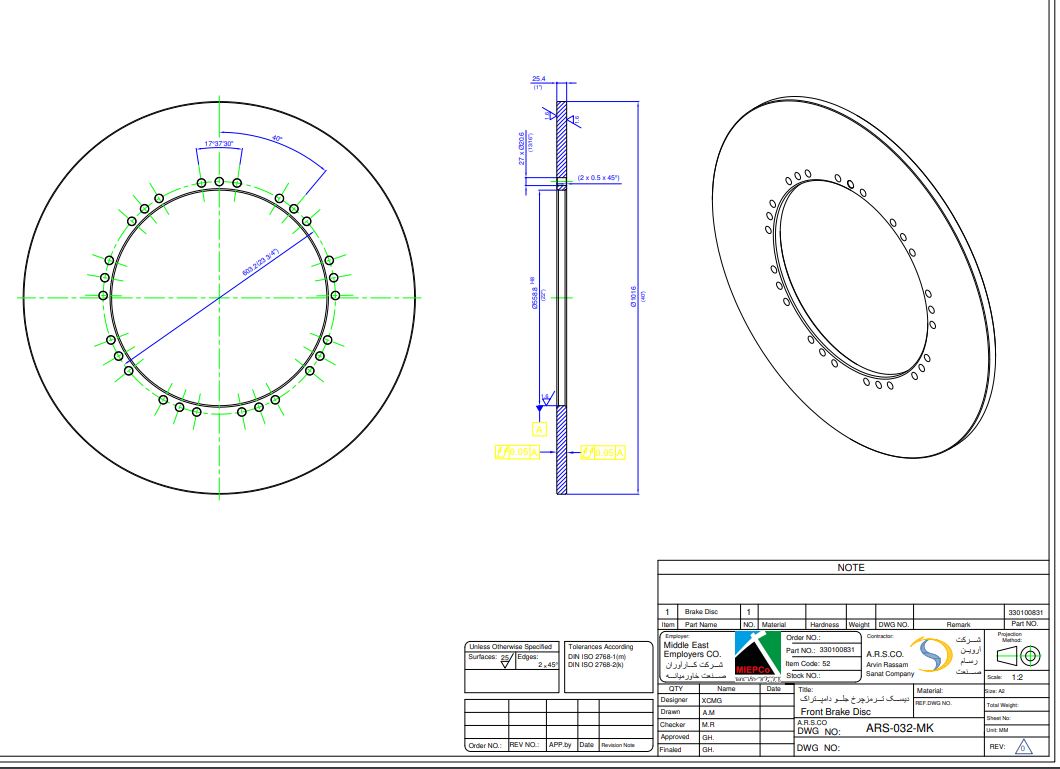Select the yellow datum A box
Image resolution: width=1060 pixels, height=769 pixels.
pos(539,429)
